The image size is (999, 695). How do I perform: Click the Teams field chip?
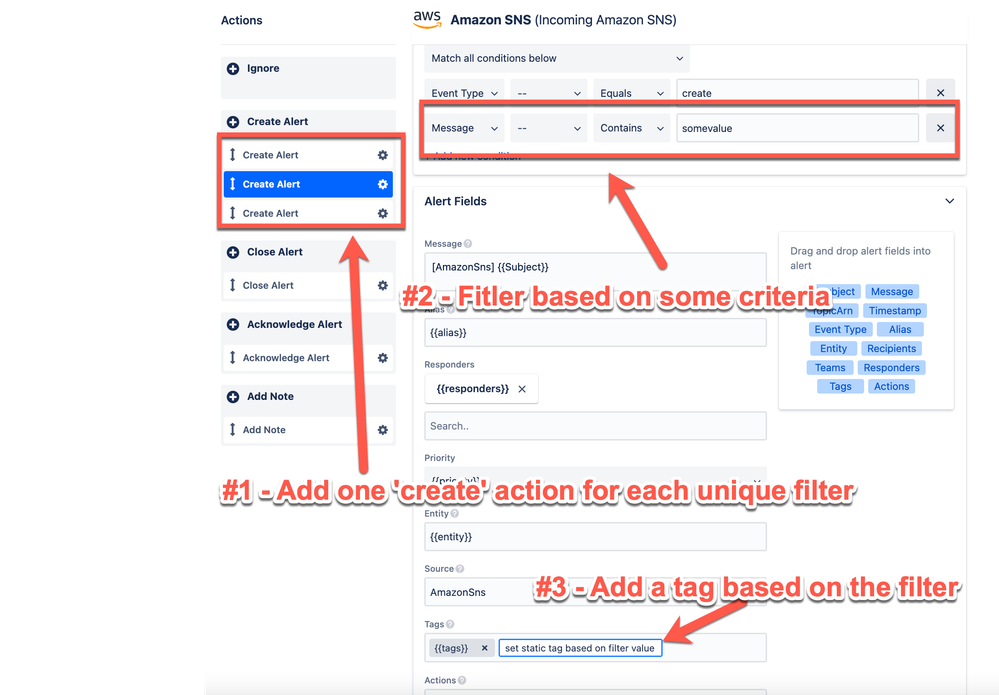tap(830, 368)
